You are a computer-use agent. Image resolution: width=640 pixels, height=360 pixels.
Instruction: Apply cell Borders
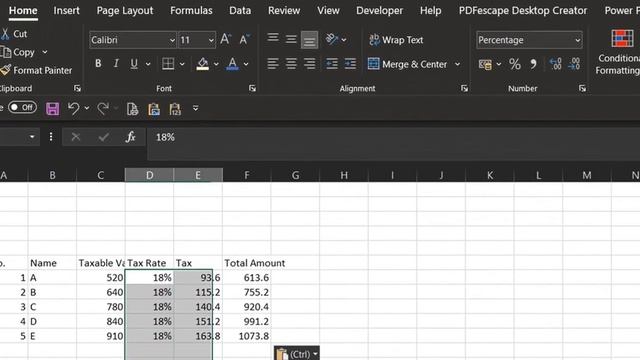(168, 64)
